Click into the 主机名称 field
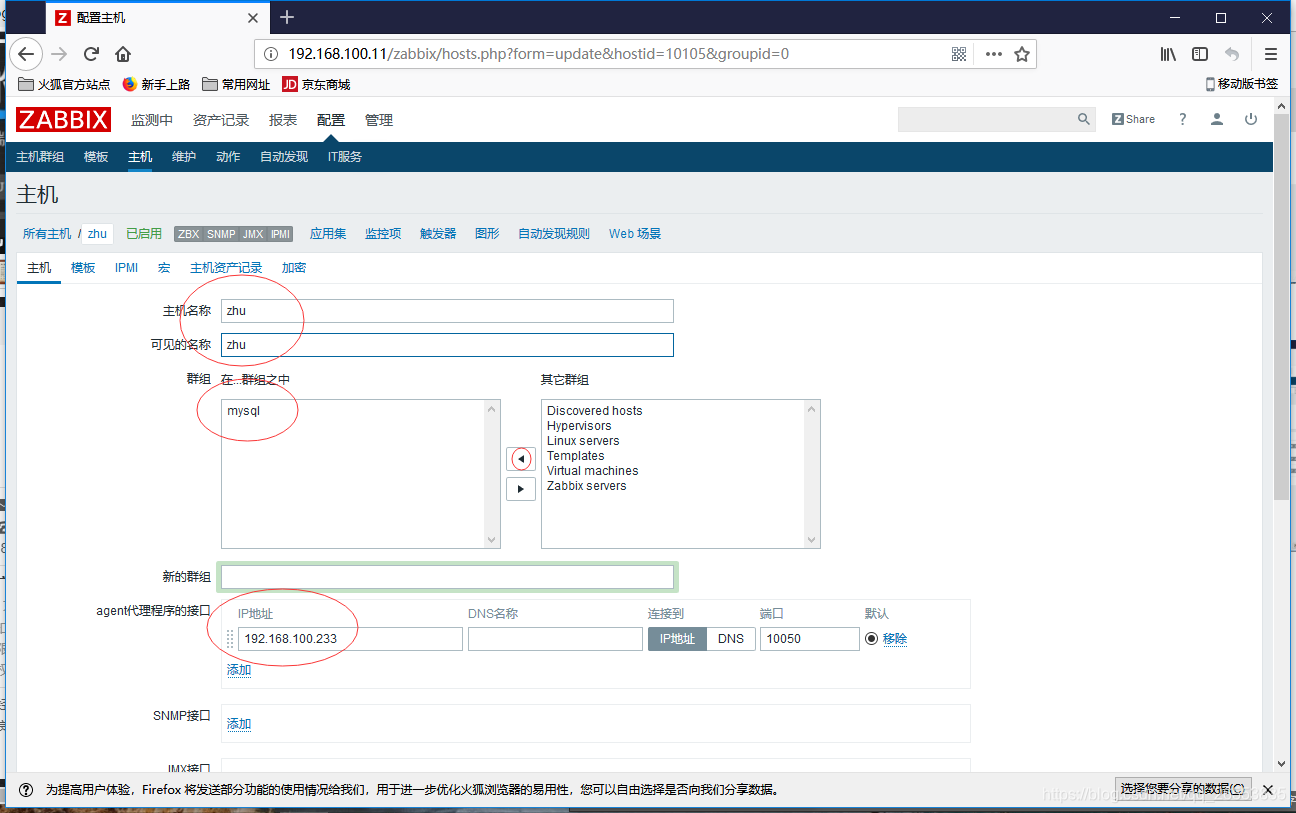The height and width of the screenshot is (813, 1296). click(447, 311)
